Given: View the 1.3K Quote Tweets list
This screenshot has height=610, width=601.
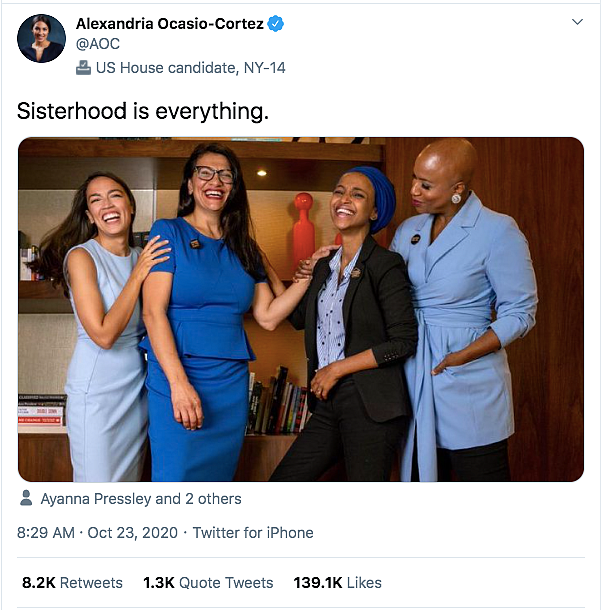Looking at the screenshot, I should pos(208,583).
